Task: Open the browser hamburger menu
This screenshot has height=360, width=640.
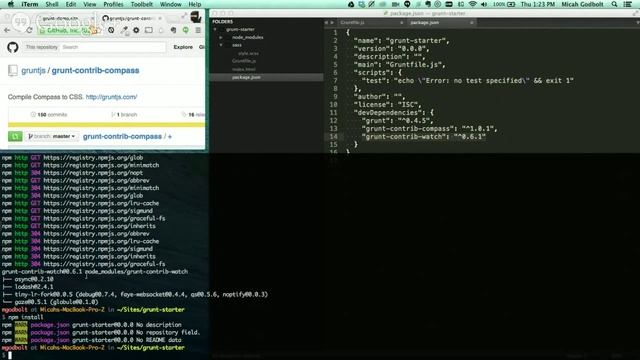Action: point(198,30)
